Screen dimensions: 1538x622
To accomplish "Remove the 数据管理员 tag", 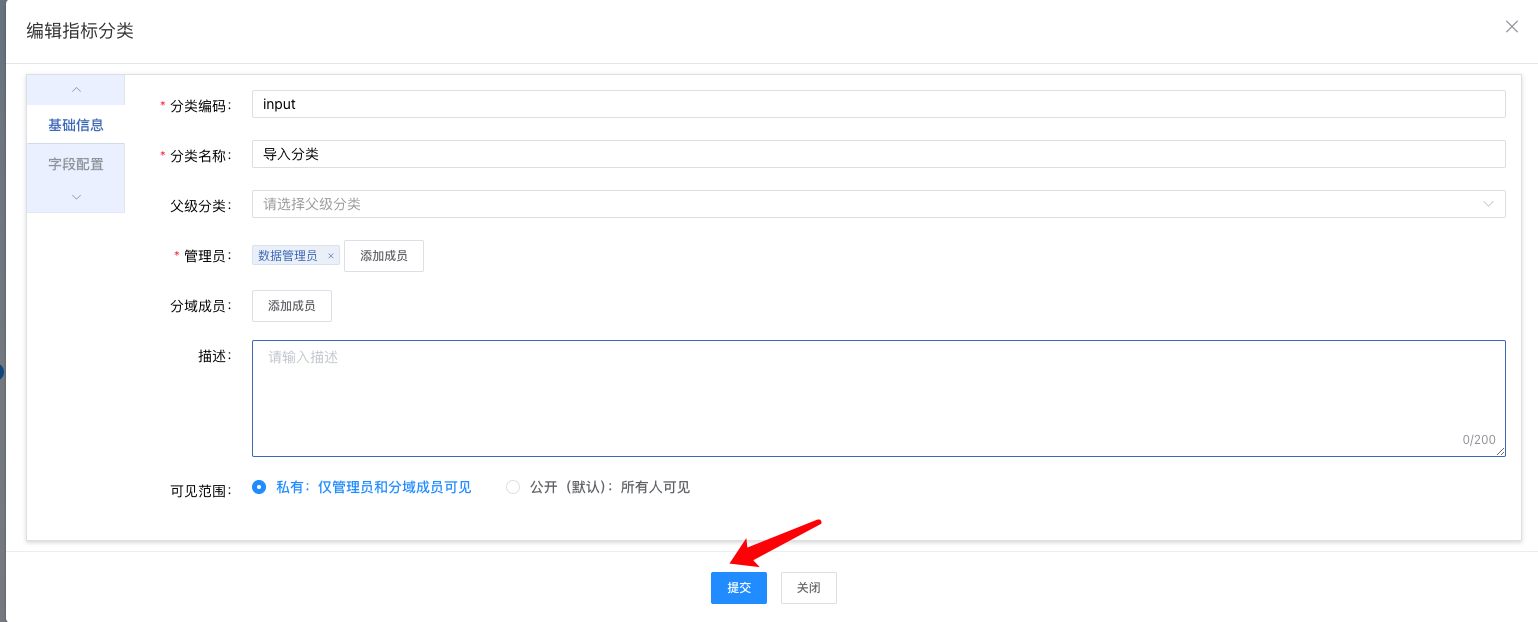I will click(331, 256).
